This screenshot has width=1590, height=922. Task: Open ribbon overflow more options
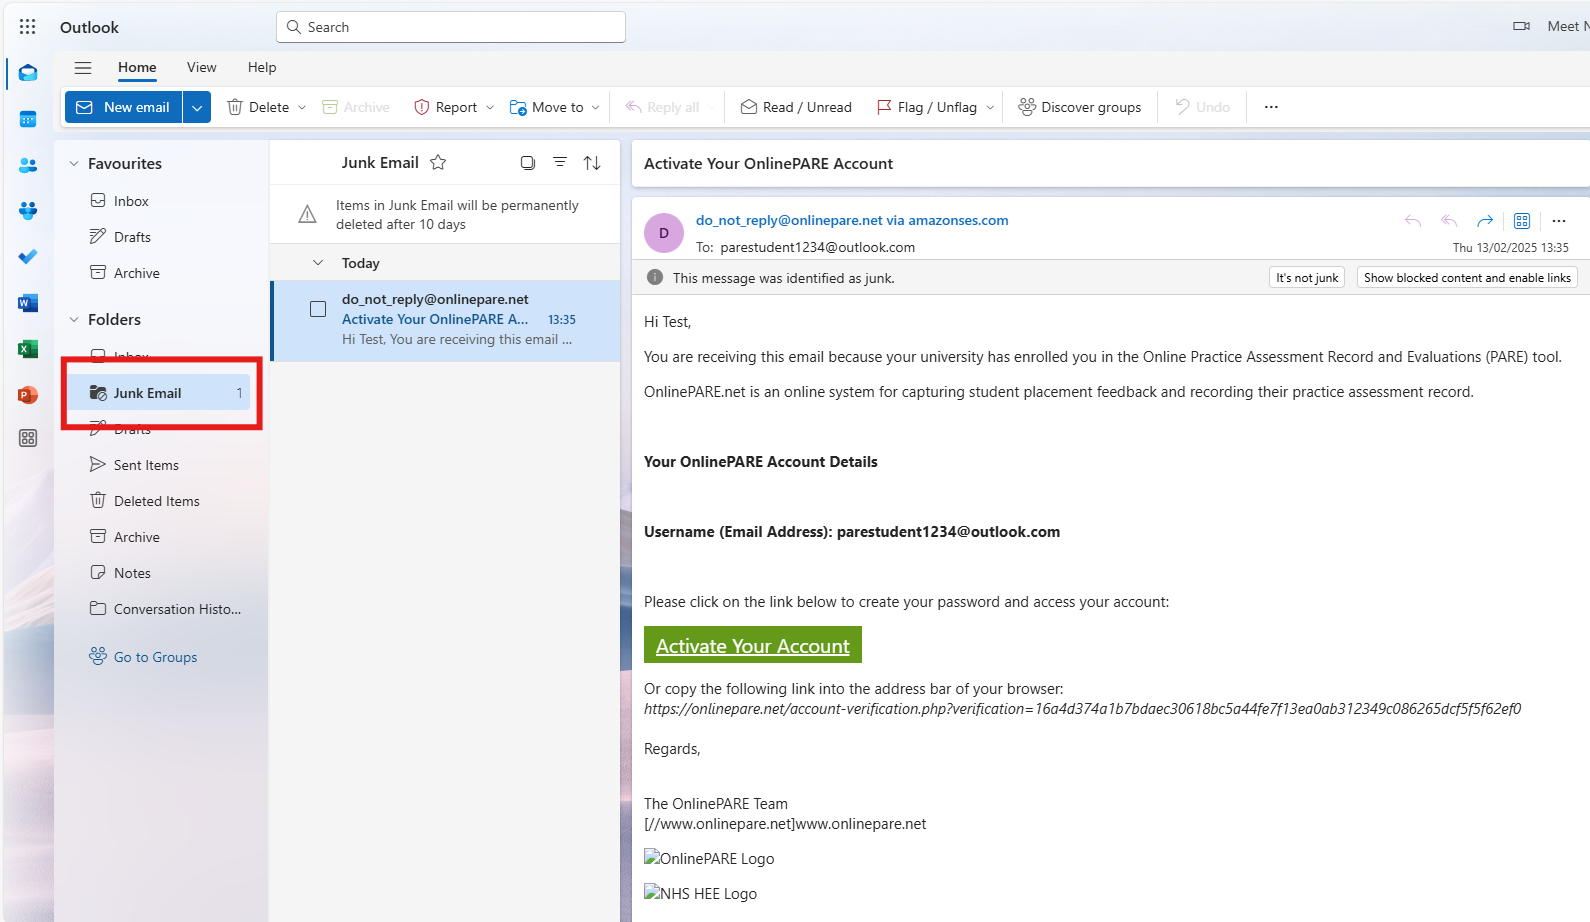pos(1271,107)
